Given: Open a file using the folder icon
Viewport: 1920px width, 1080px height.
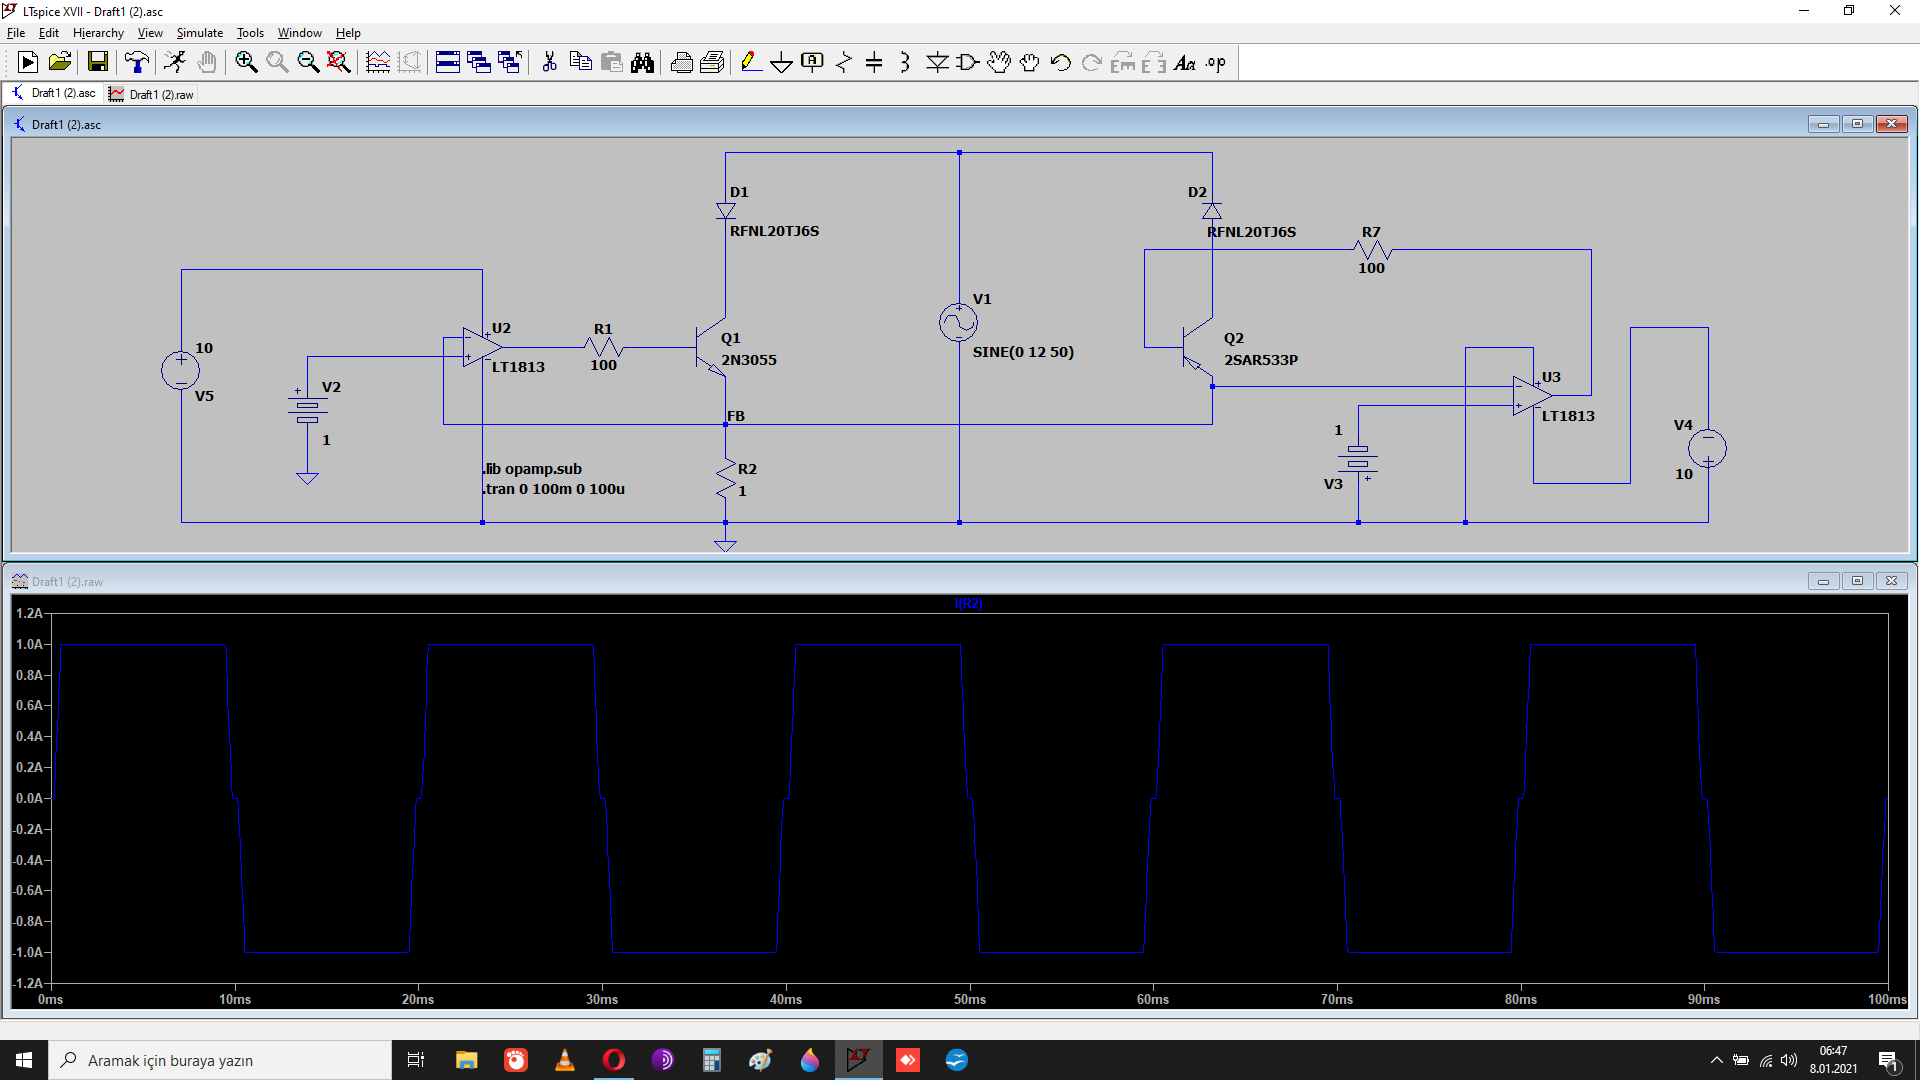Looking at the screenshot, I should coord(60,63).
